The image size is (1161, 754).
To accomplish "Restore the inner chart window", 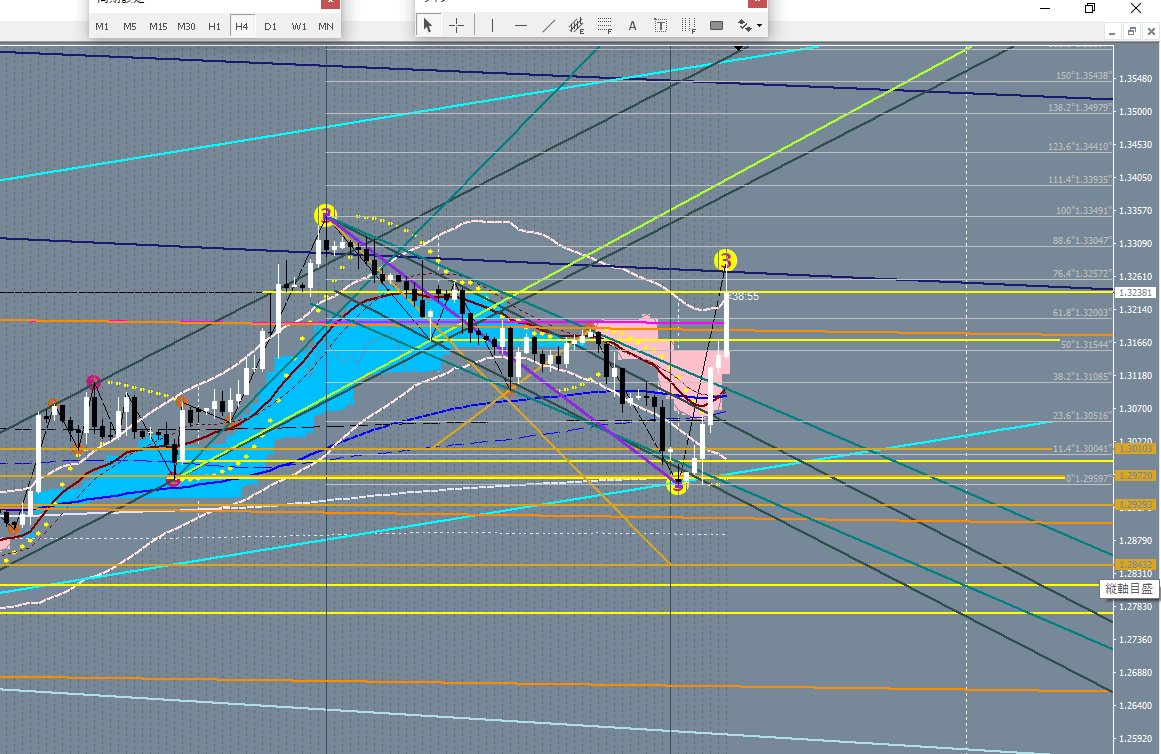I will point(1131,31).
